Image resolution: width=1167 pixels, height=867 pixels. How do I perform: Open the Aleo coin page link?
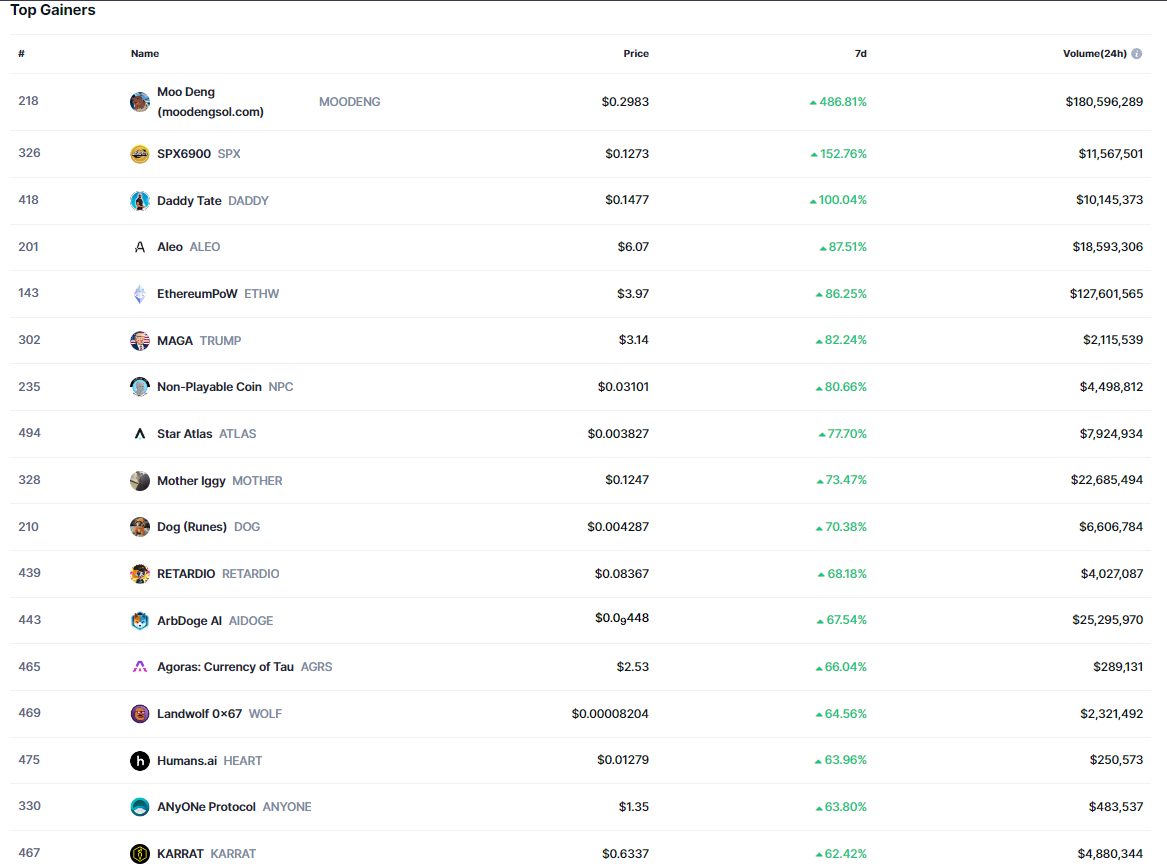tap(170, 247)
